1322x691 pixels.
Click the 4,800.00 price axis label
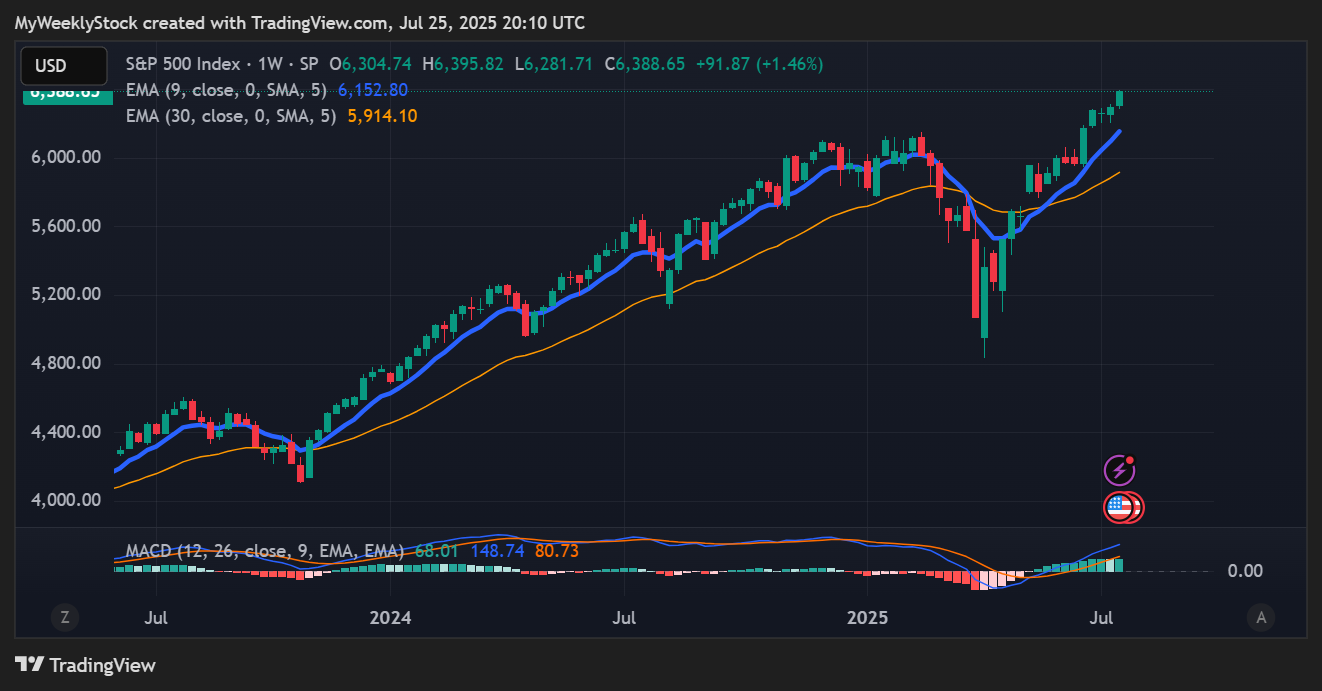click(67, 363)
